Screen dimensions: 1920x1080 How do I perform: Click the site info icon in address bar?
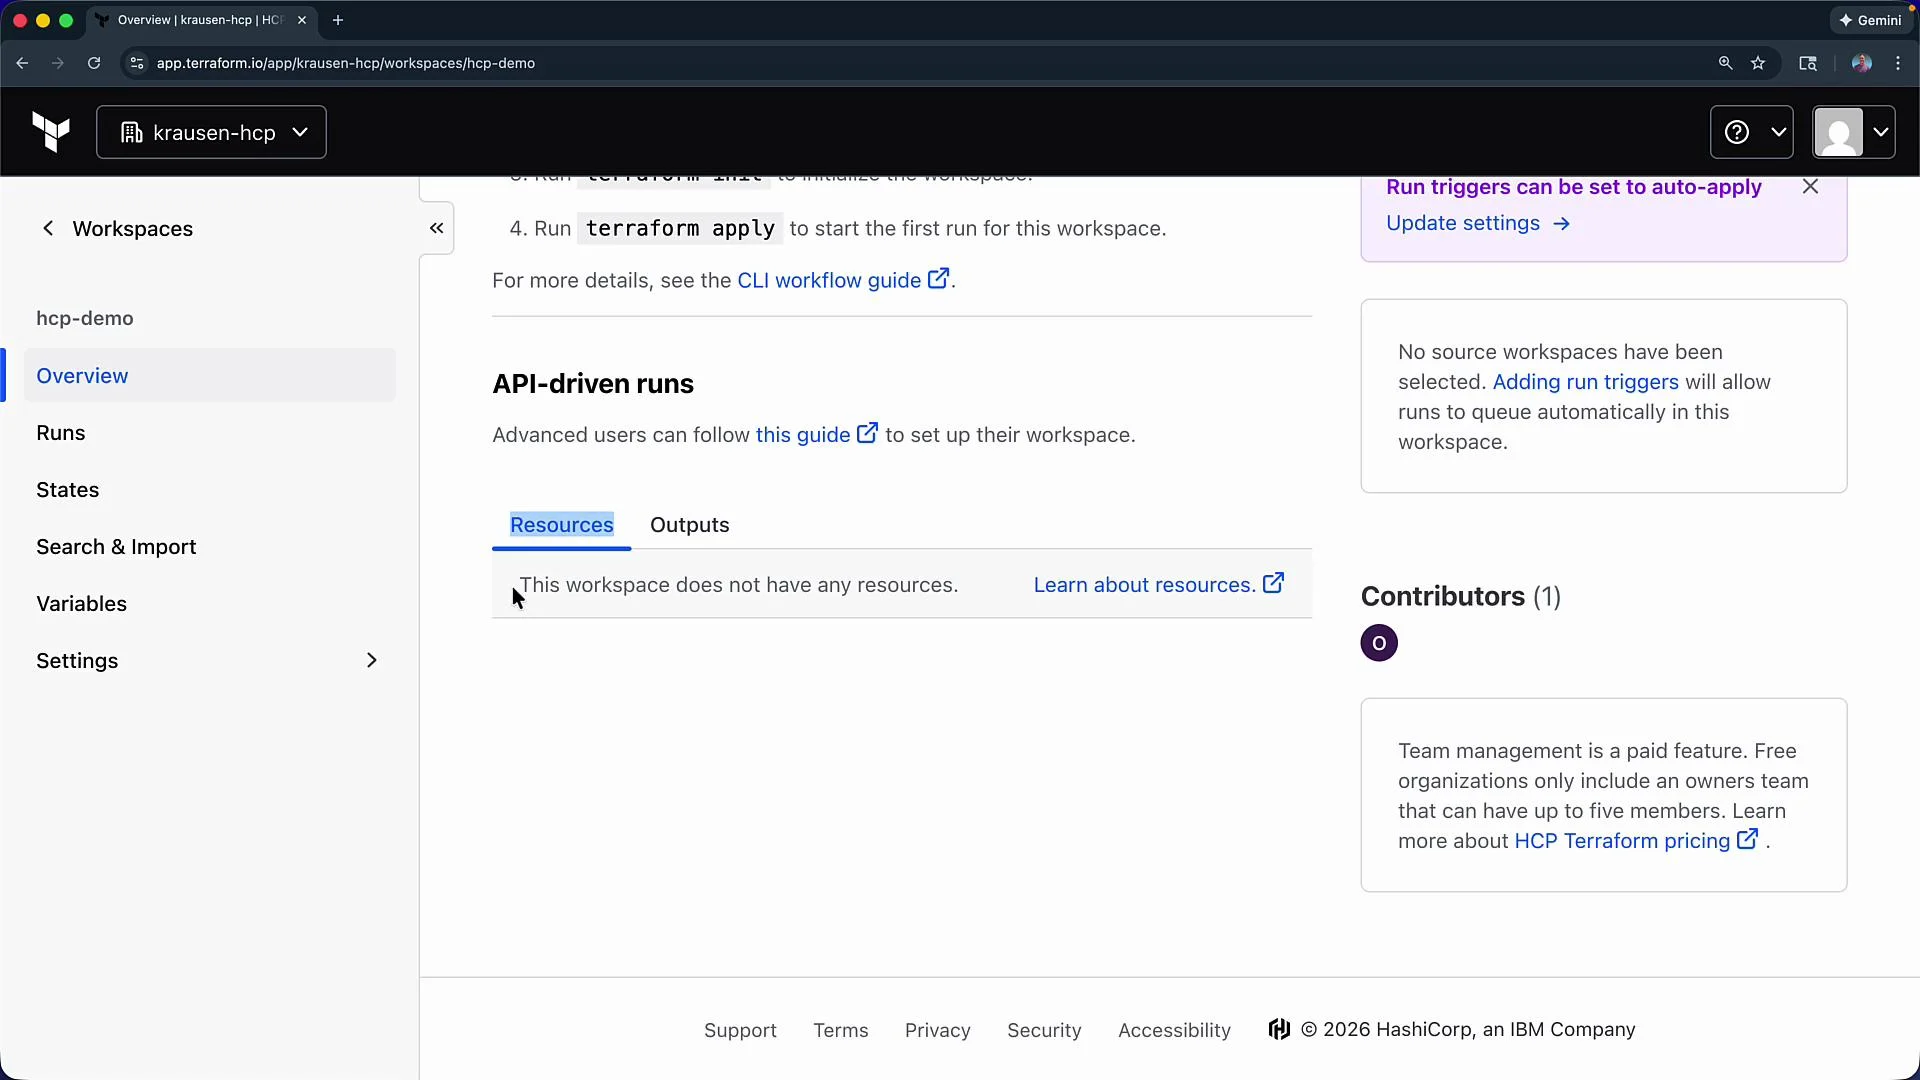pos(137,63)
